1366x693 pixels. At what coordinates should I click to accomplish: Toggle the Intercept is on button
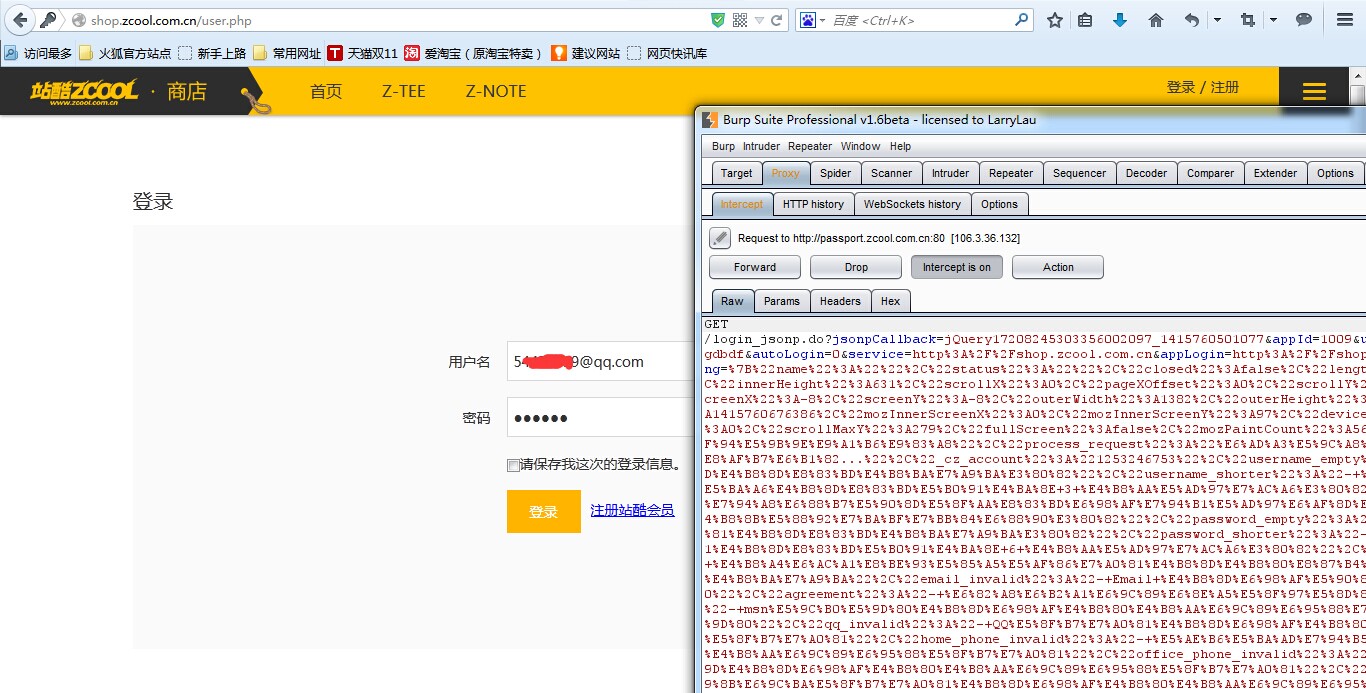tap(957, 267)
